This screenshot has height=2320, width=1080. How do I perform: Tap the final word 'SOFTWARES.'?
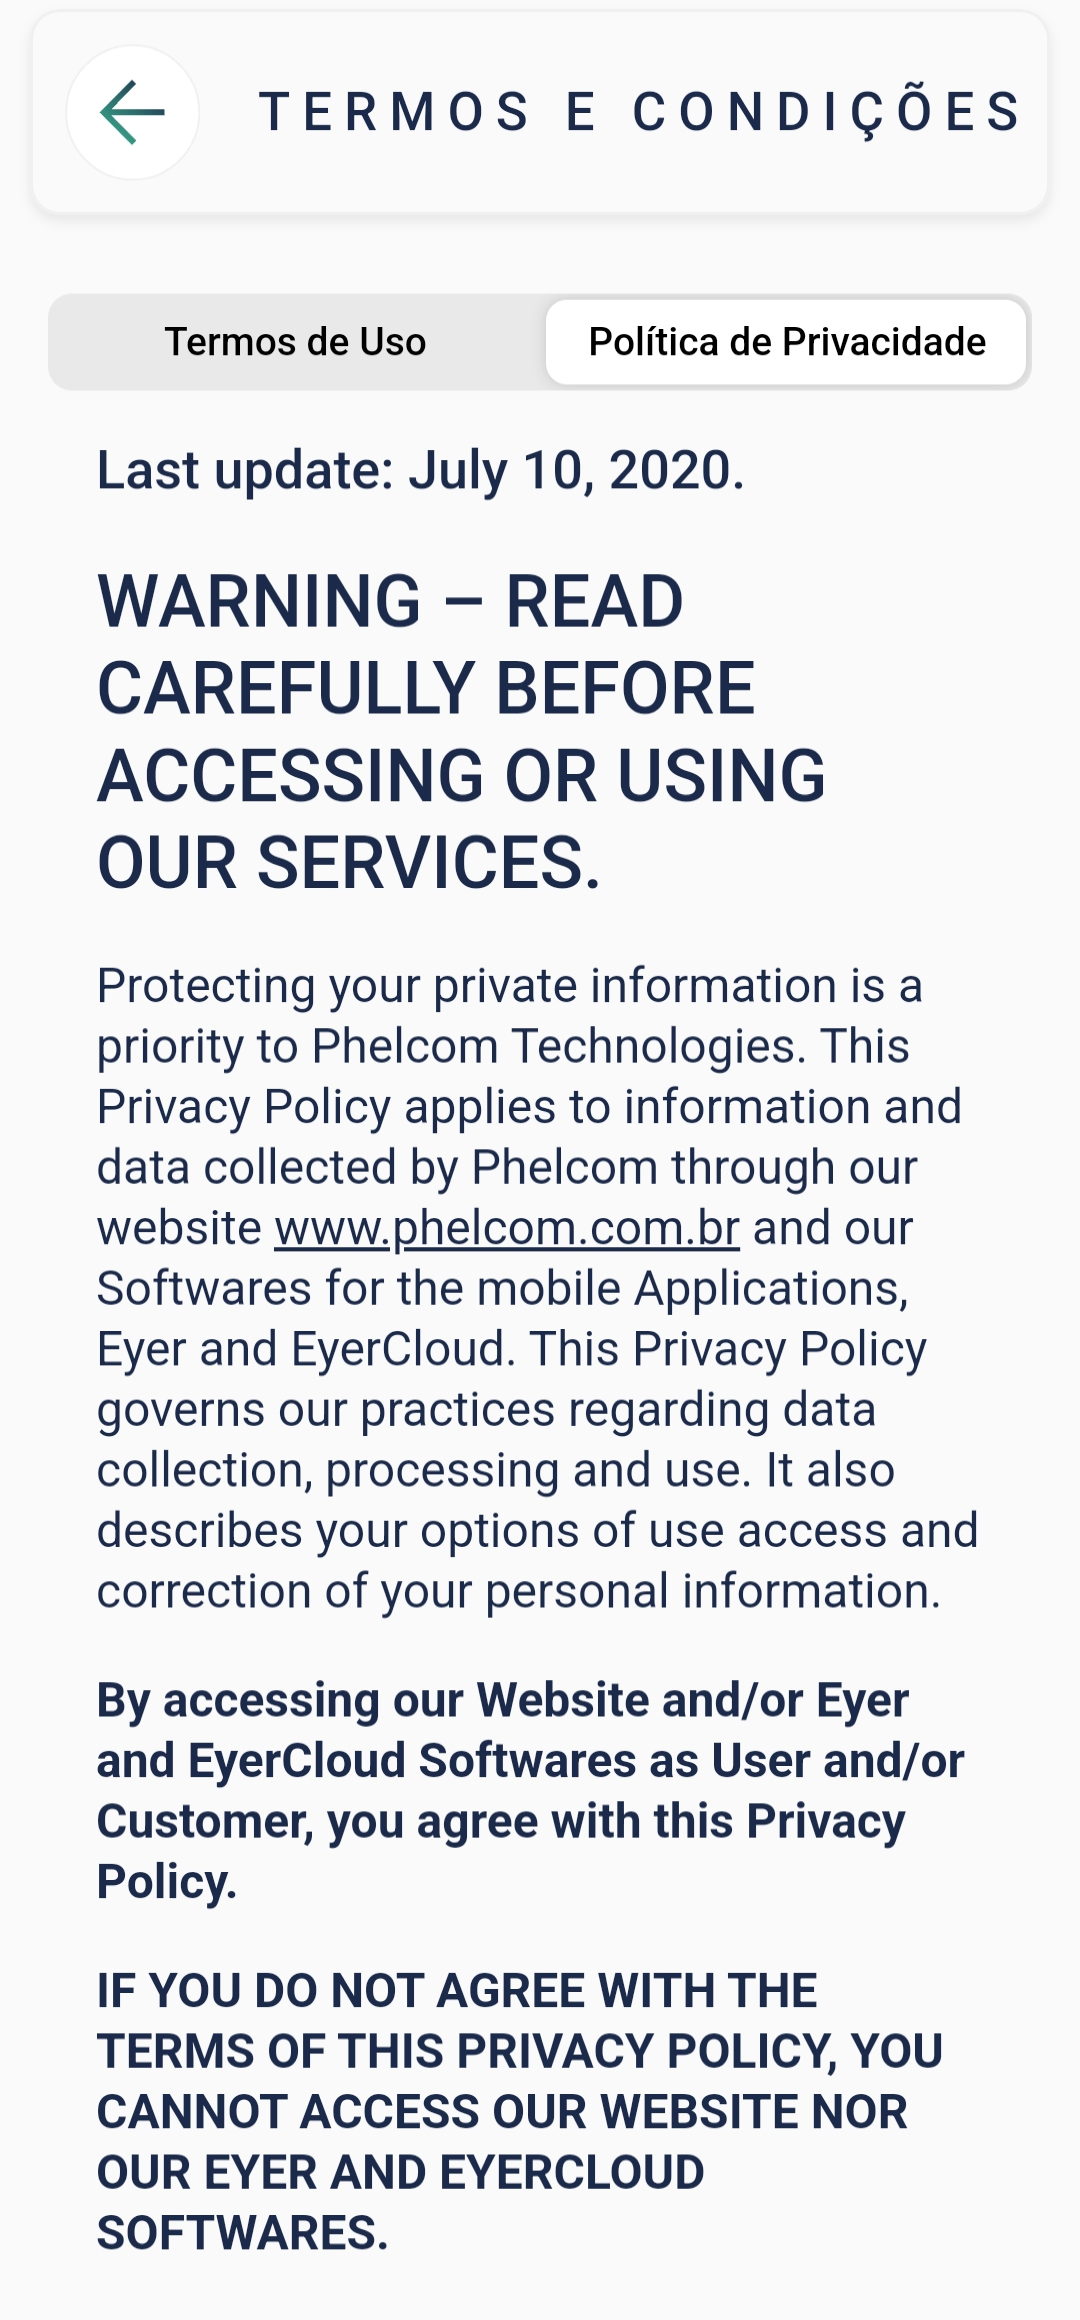[242, 2233]
